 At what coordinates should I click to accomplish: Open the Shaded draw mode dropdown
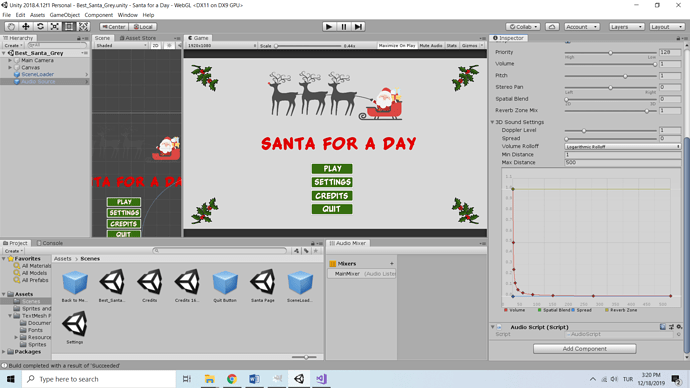click(x=121, y=45)
